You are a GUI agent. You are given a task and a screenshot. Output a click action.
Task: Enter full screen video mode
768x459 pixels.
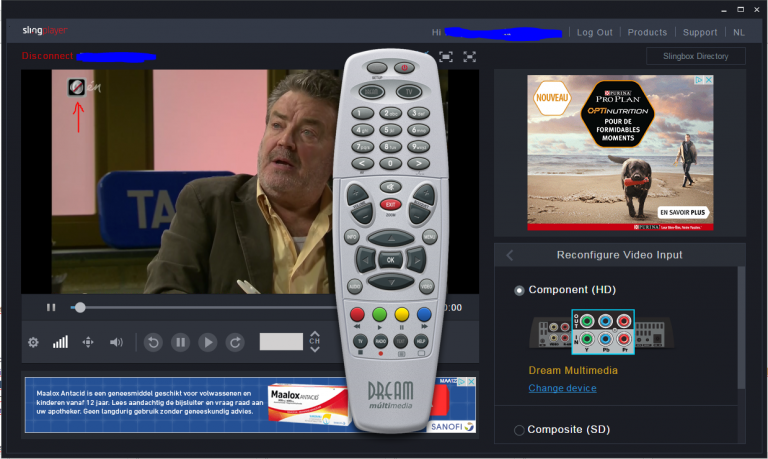tap(469, 57)
